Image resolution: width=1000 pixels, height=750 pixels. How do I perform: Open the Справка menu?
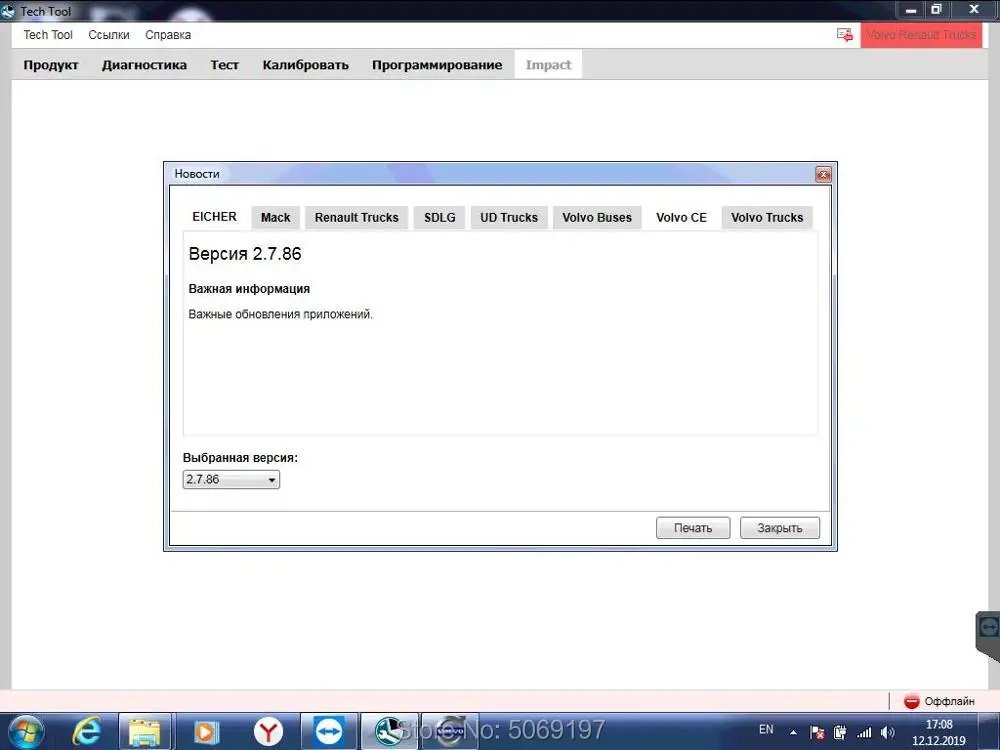(x=168, y=35)
